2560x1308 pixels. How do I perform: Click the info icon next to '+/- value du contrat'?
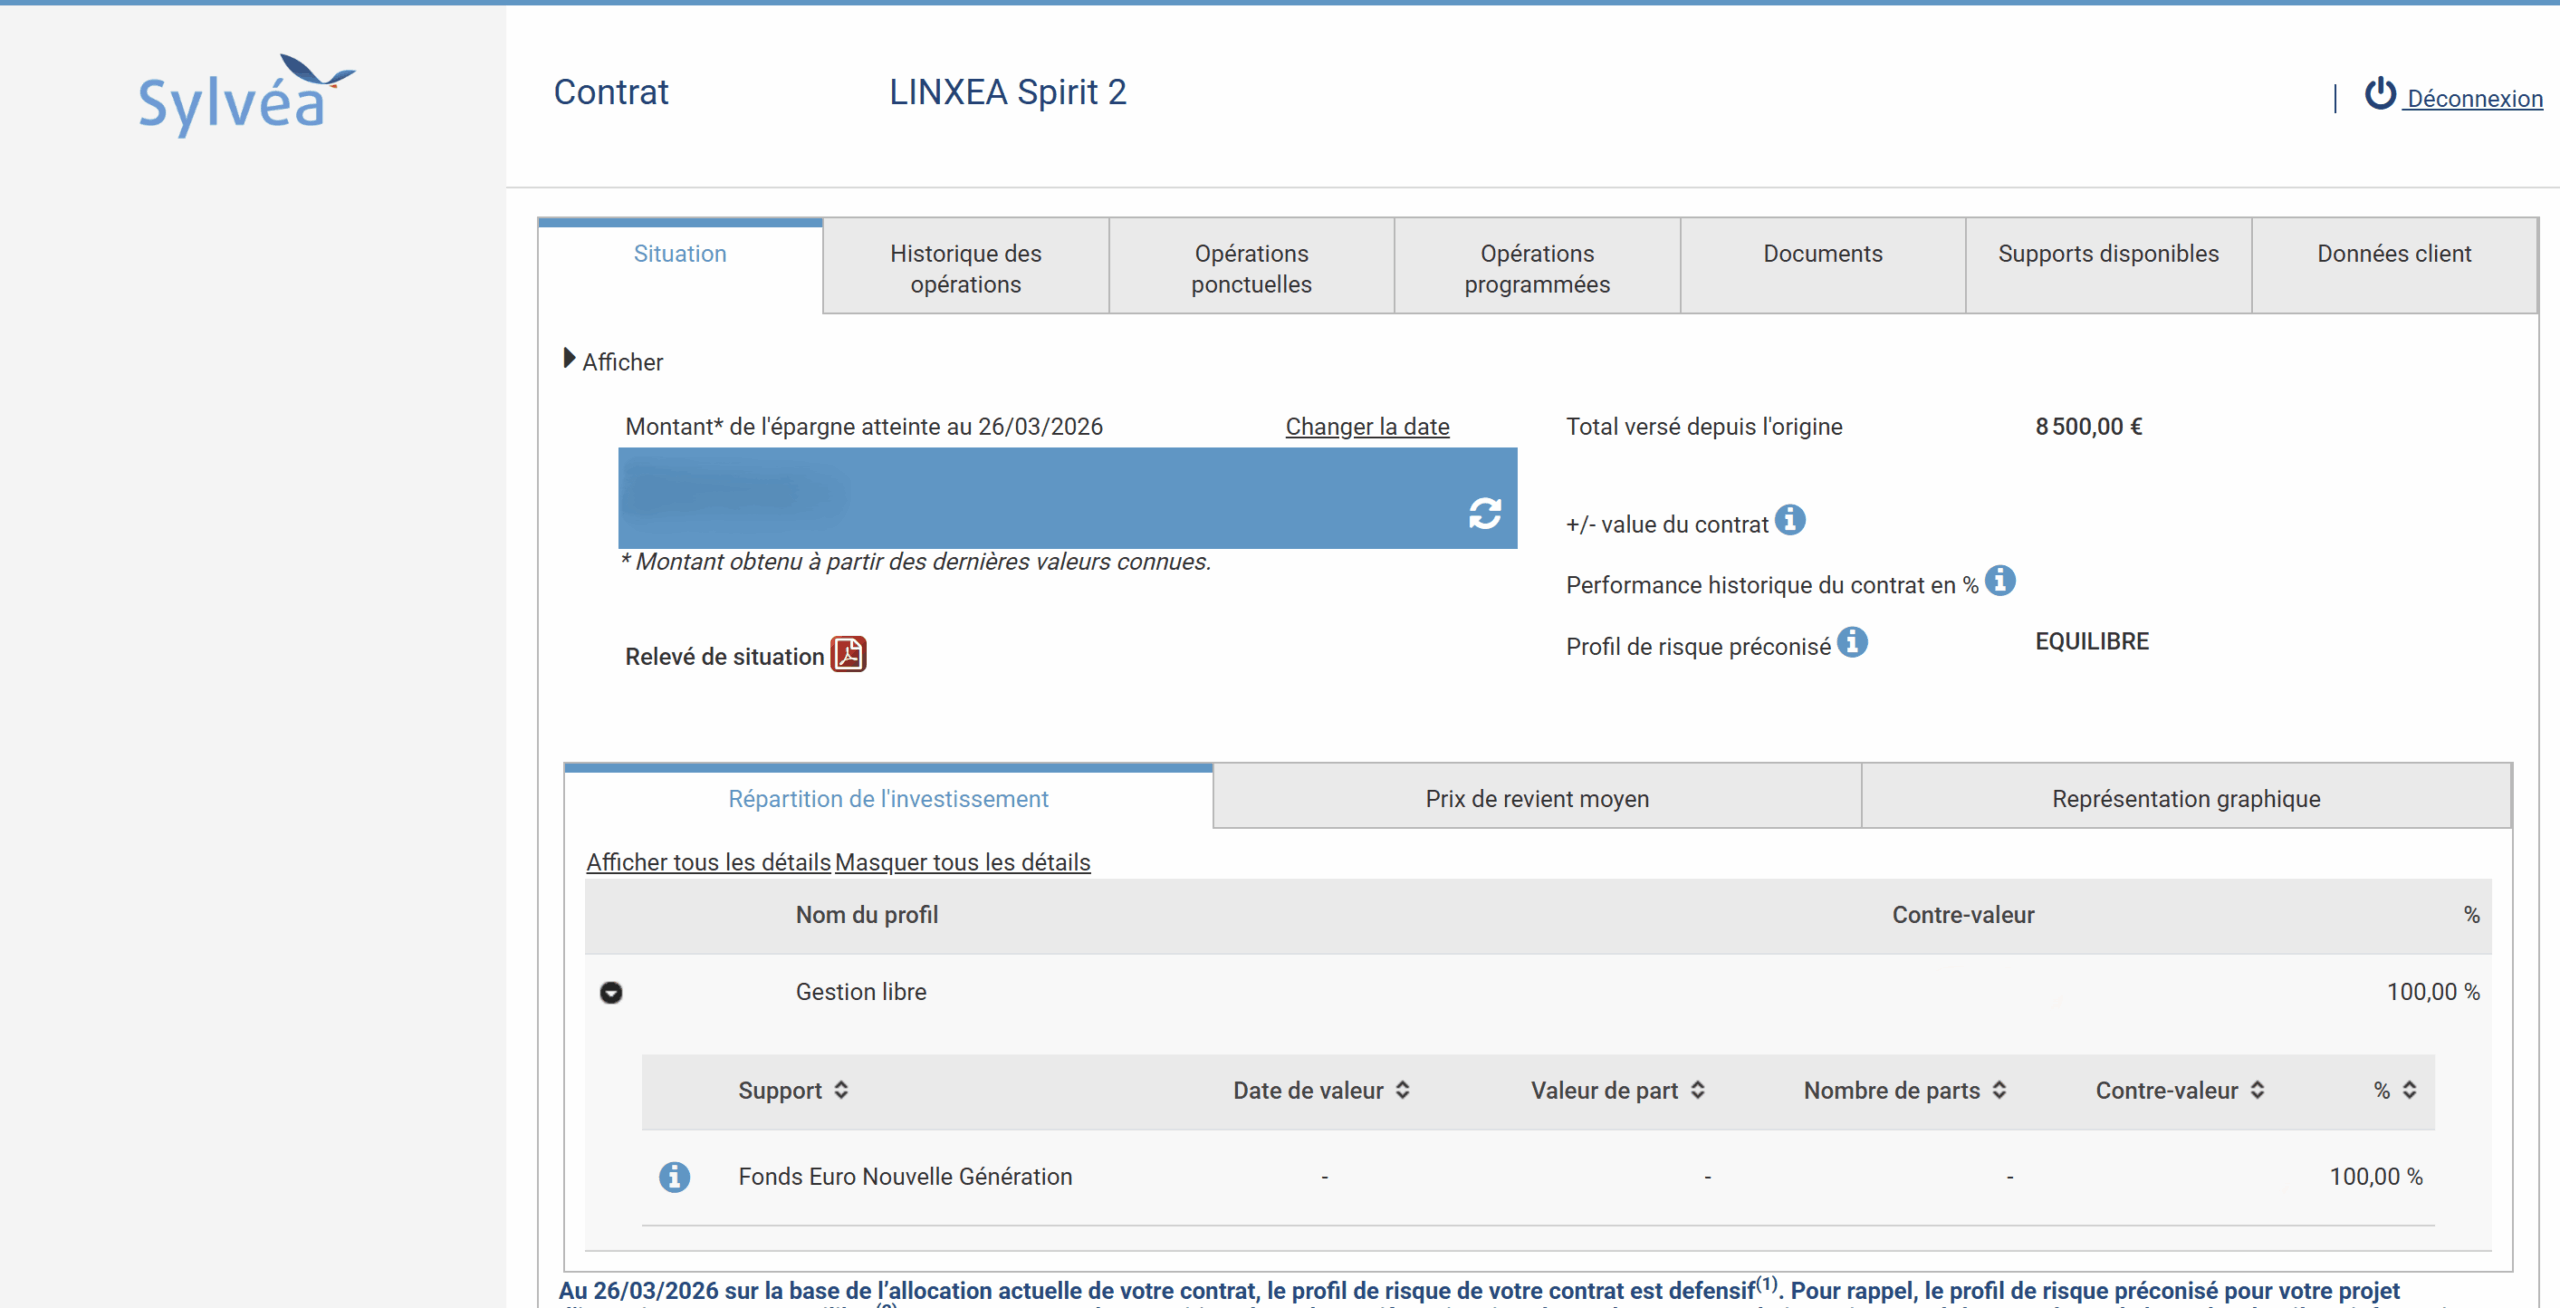pos(1791,520)
